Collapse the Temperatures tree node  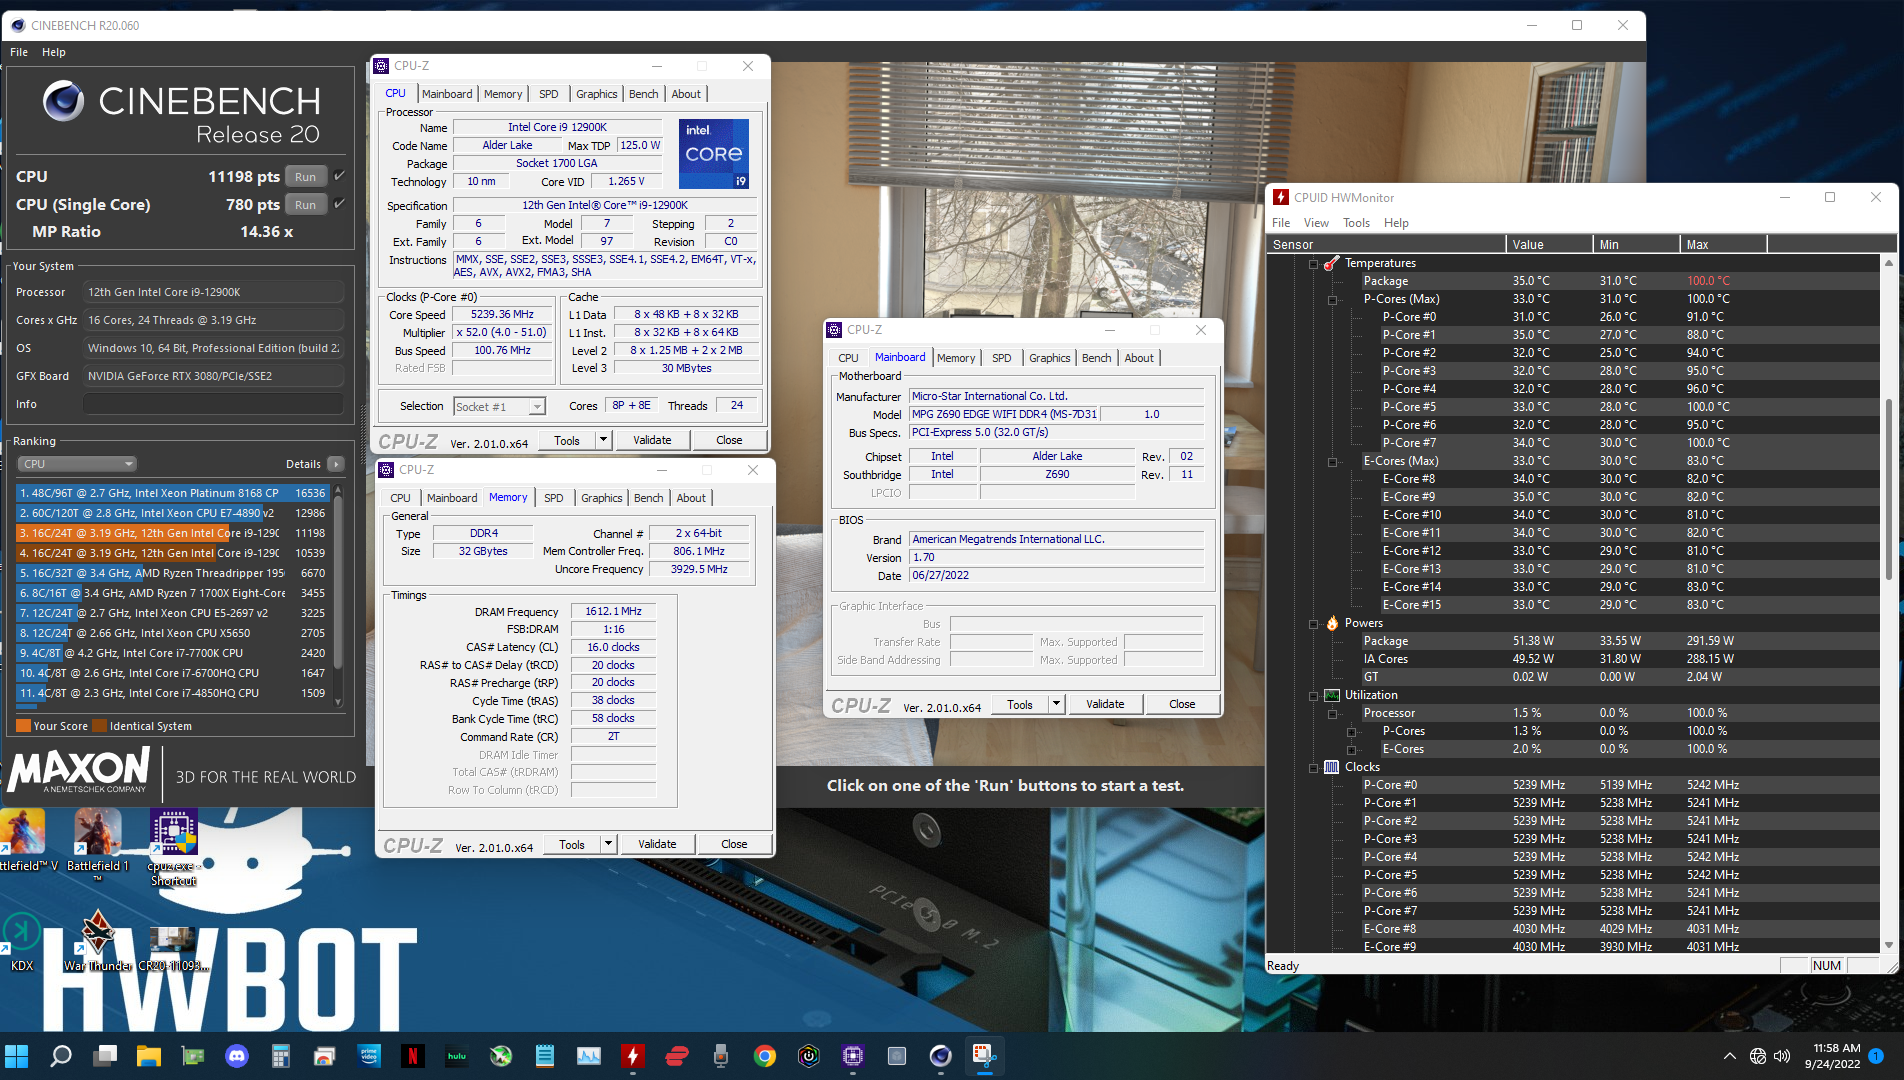[x=1313, y=264]
